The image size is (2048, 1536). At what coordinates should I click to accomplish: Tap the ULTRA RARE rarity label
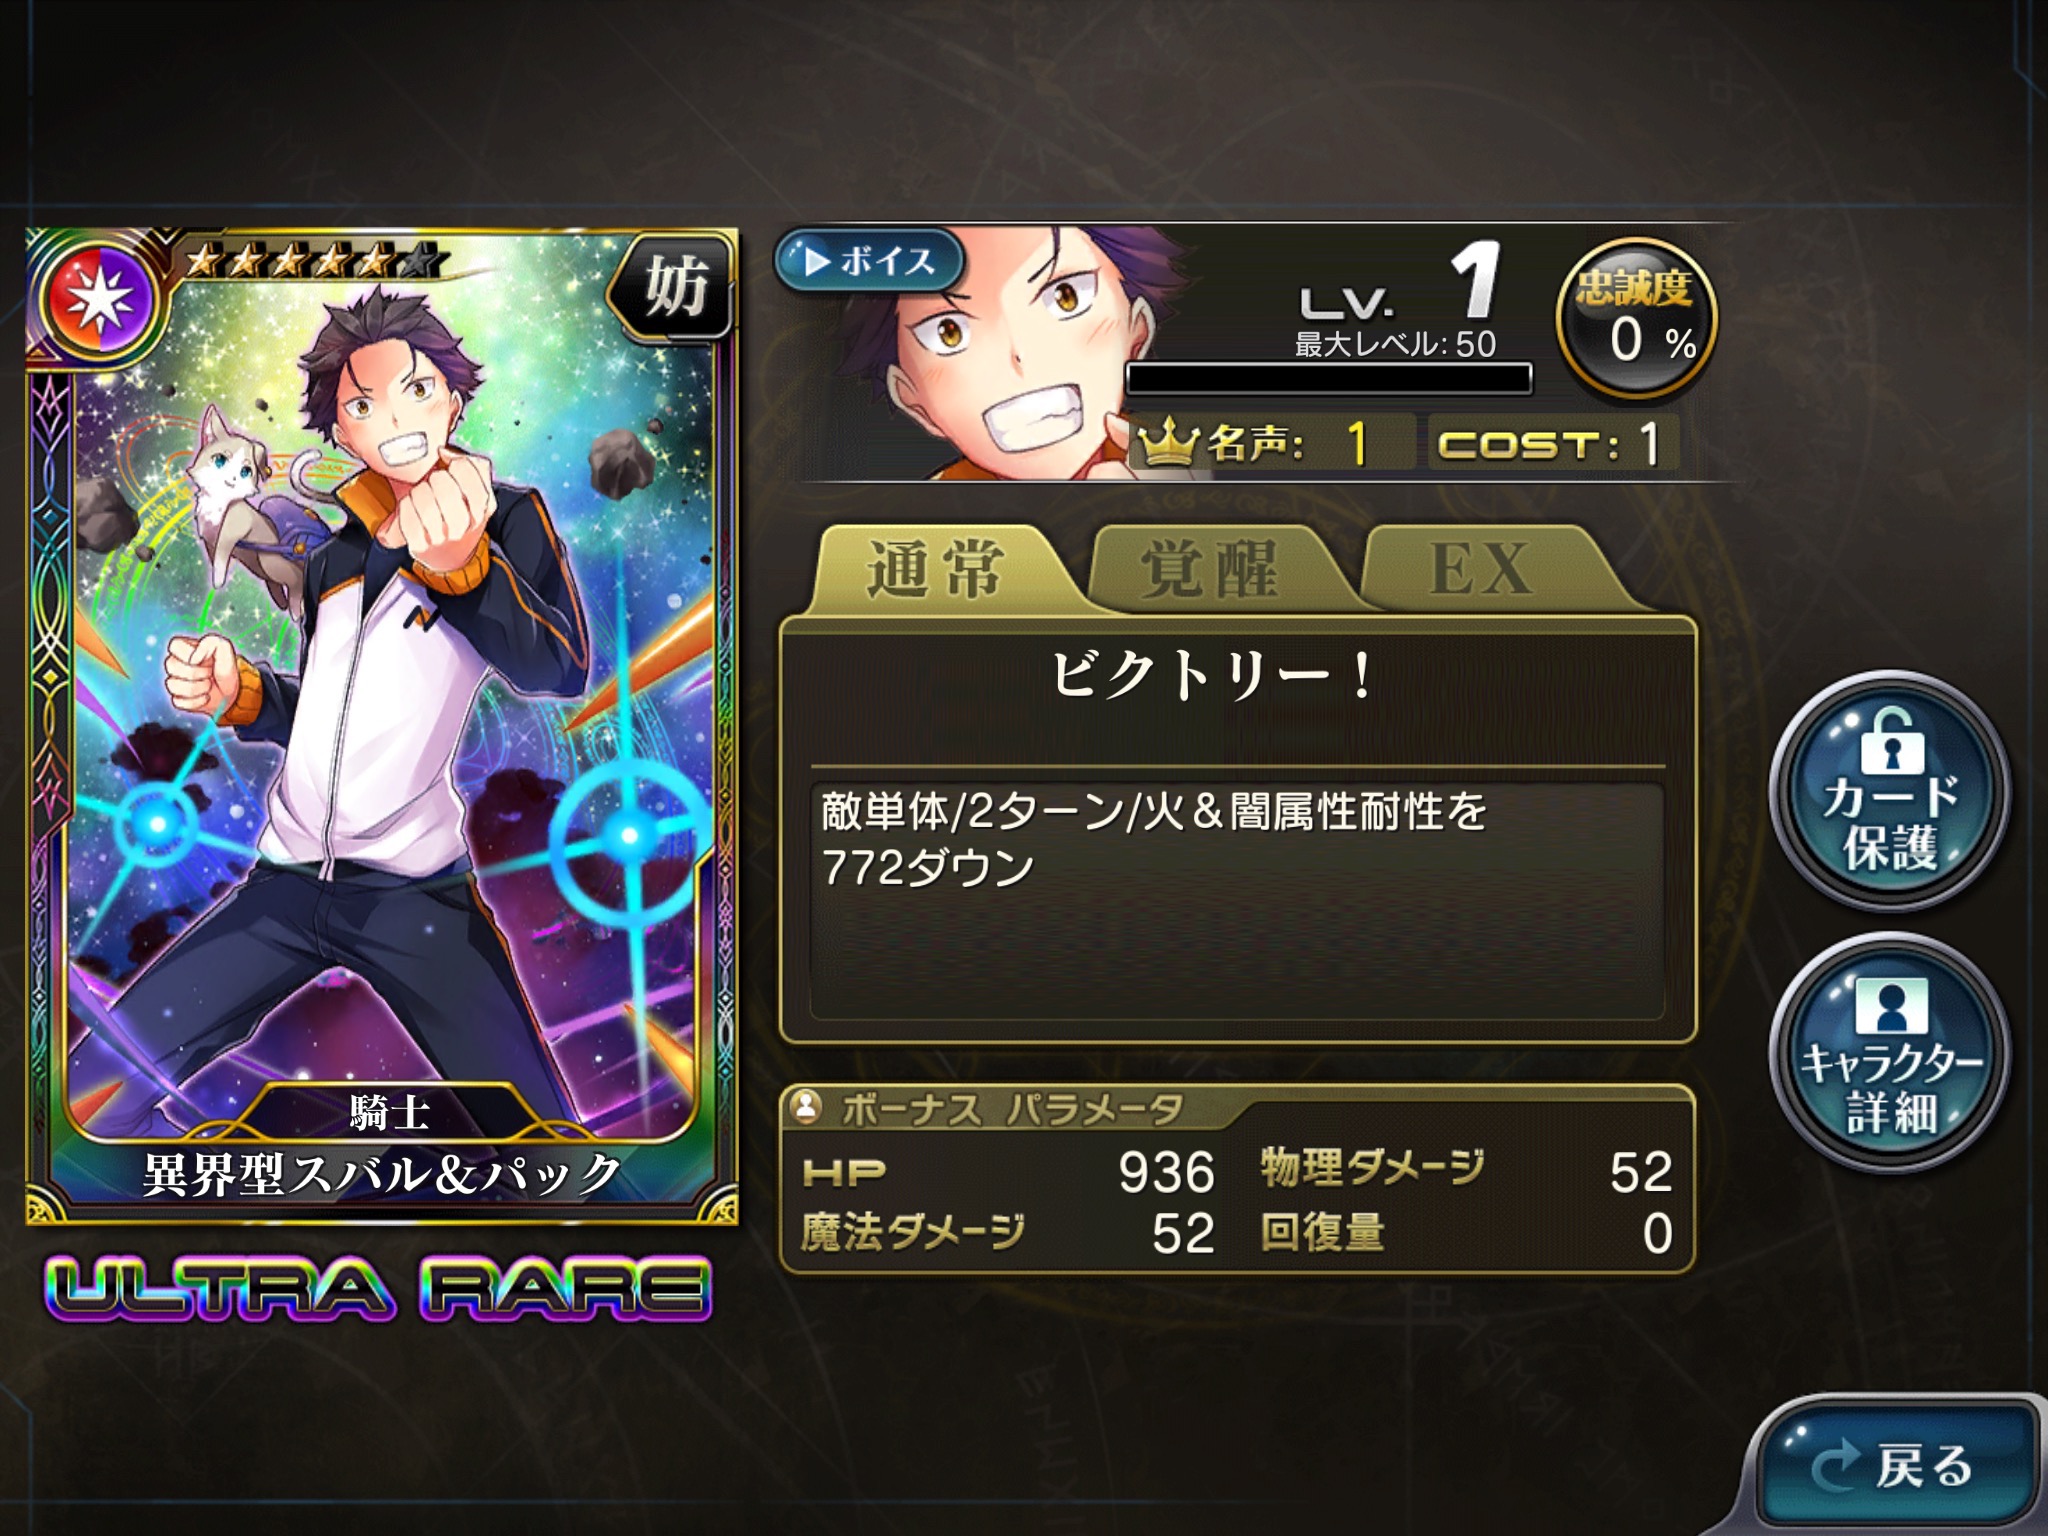pos(379,1290)
